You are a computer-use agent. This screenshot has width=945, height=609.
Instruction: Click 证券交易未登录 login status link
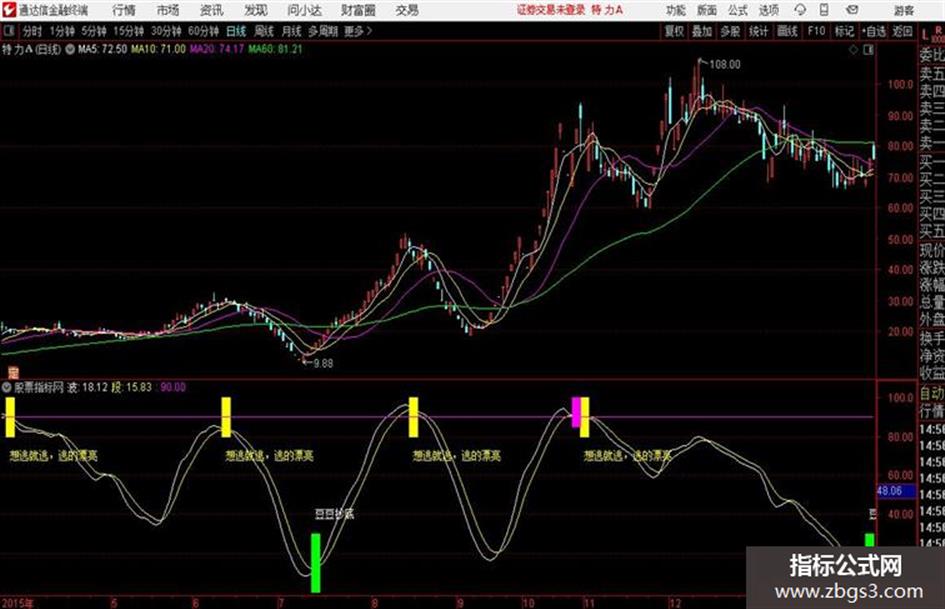(x=551, y=10)
